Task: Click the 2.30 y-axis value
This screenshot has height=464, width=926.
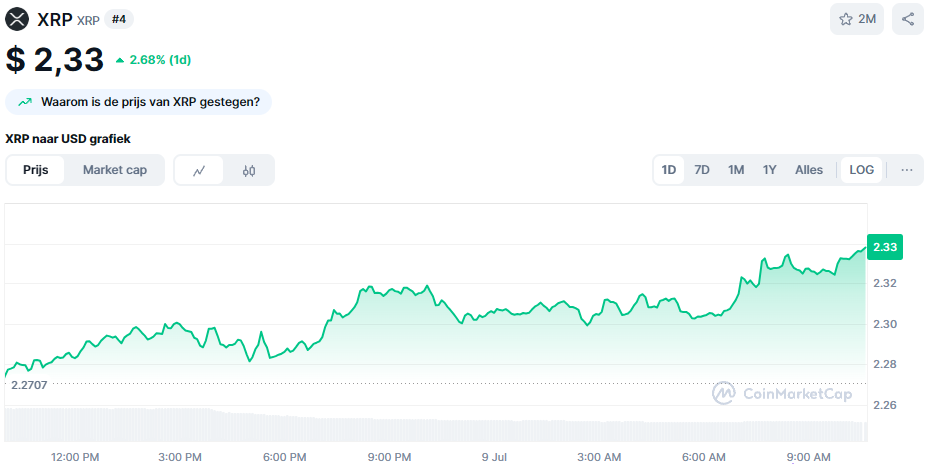Action: [885, 324]
